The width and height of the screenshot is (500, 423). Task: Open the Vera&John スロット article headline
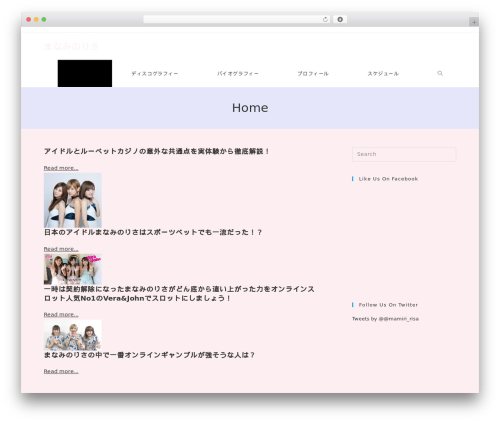tap(179, 293)
